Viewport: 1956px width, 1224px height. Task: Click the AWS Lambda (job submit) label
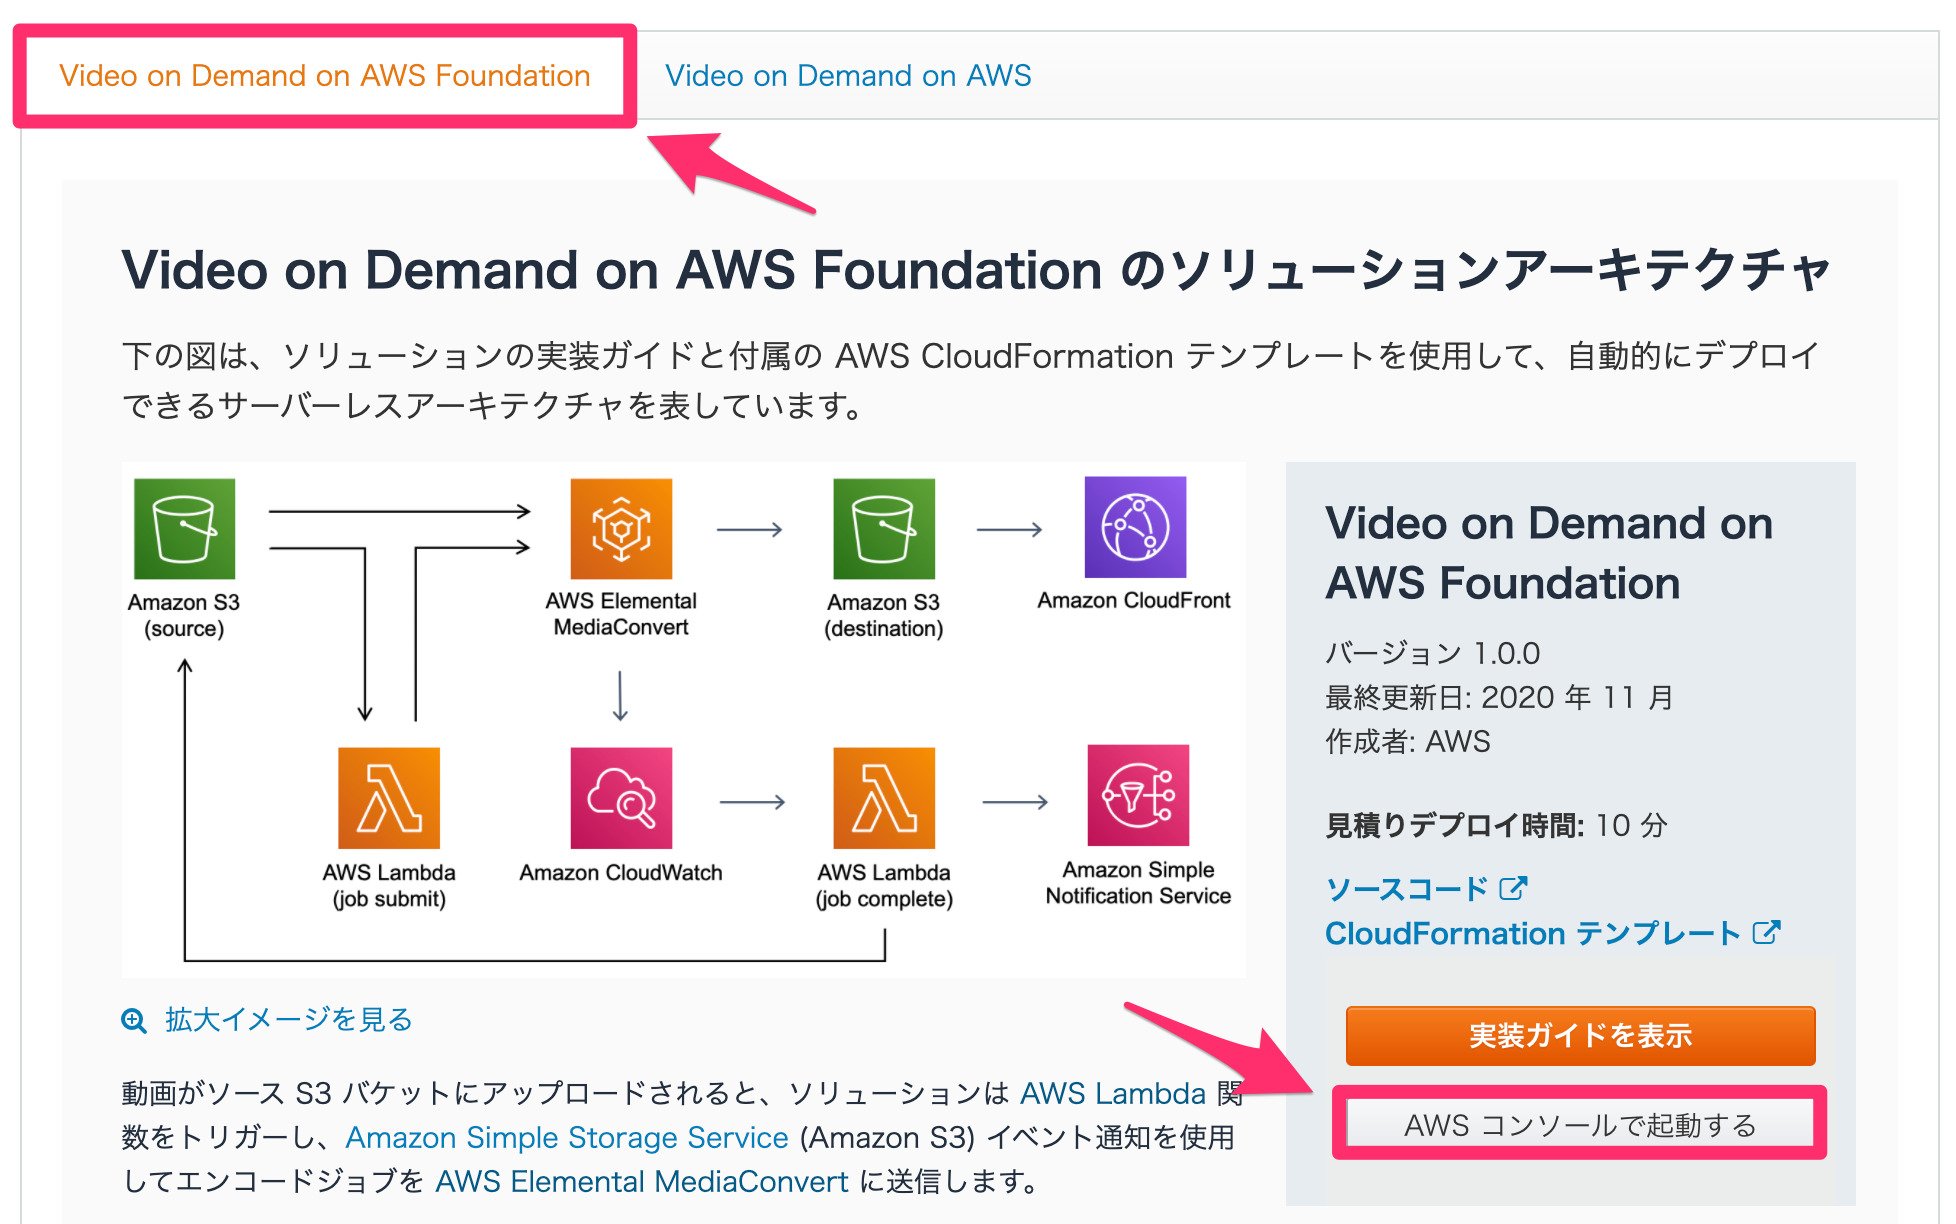(389, 885)
